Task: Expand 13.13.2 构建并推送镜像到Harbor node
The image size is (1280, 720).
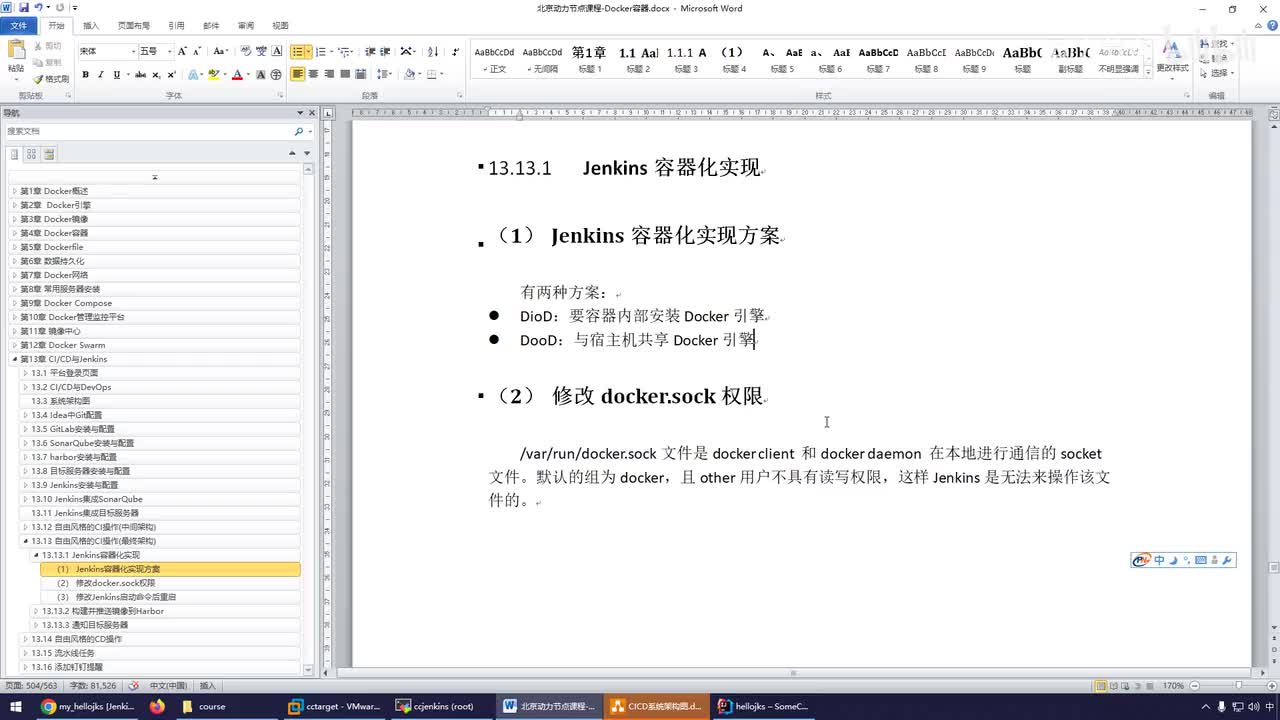Action: click(x=36, y=611)
